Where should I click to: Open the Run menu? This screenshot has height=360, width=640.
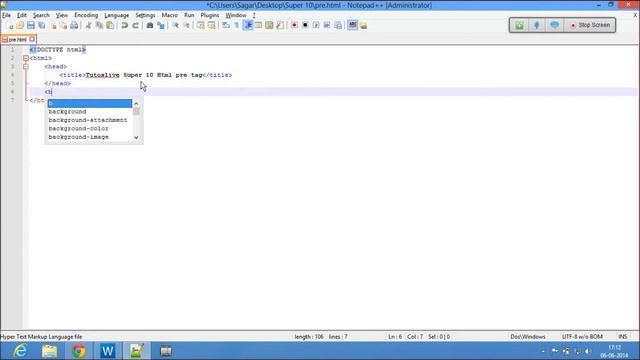point(189,15)
